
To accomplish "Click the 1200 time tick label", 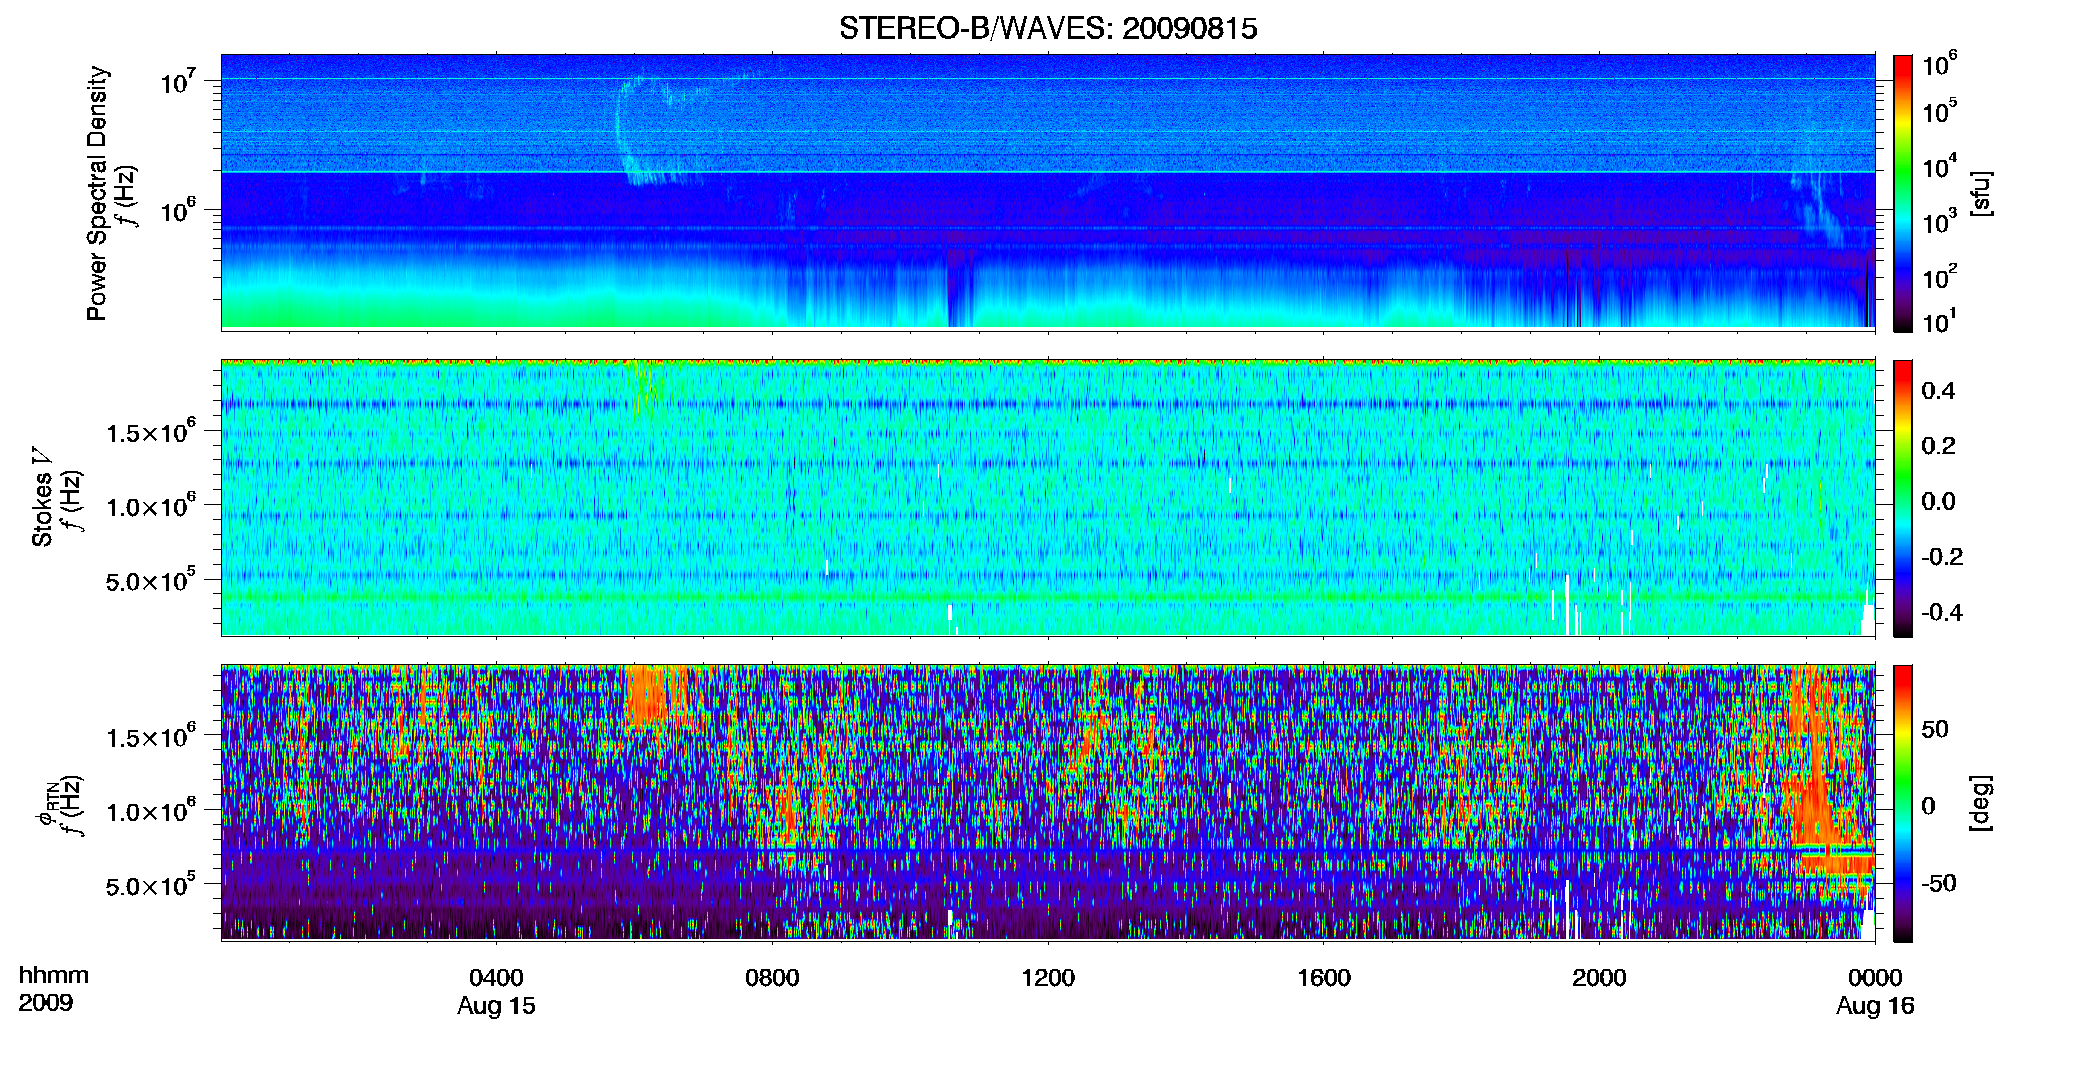I will pyautogui.click(x=1048, y=978).
